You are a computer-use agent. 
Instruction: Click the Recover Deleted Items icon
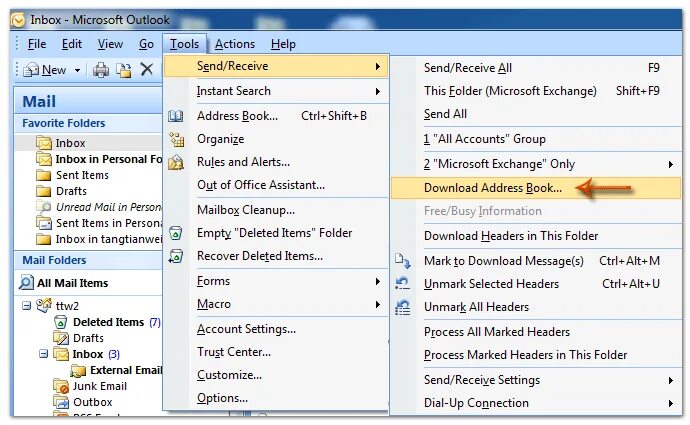pos(176,256)
